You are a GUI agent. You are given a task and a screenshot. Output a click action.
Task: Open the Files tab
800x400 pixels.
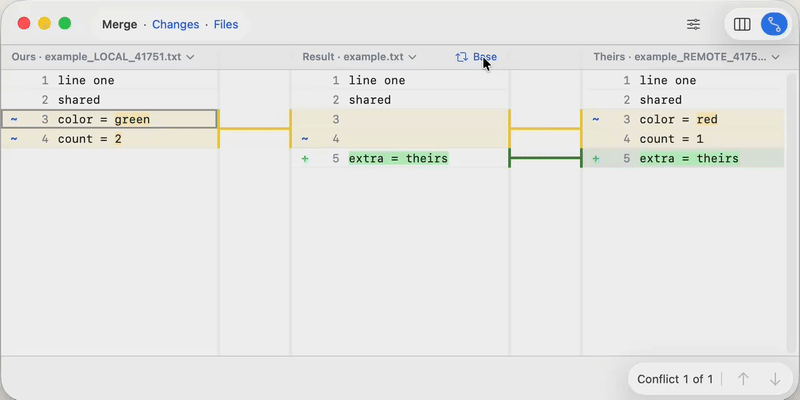coord(226,24)
